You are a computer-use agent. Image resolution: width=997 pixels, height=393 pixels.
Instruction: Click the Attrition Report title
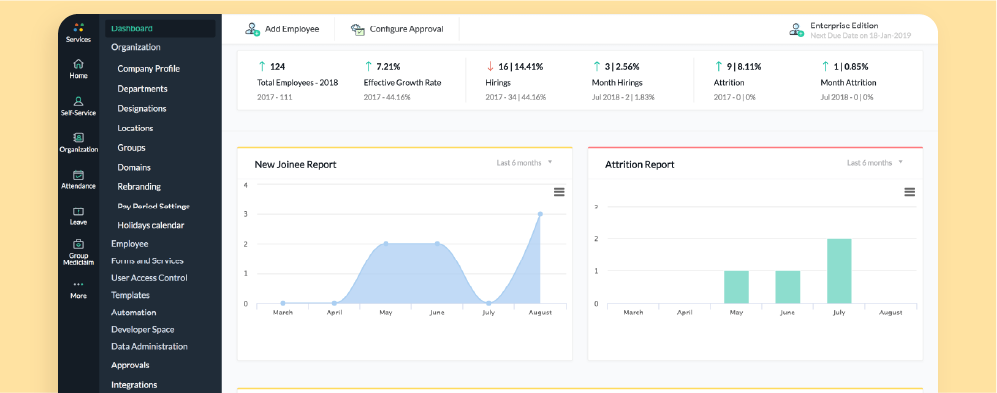click(640, 165)
